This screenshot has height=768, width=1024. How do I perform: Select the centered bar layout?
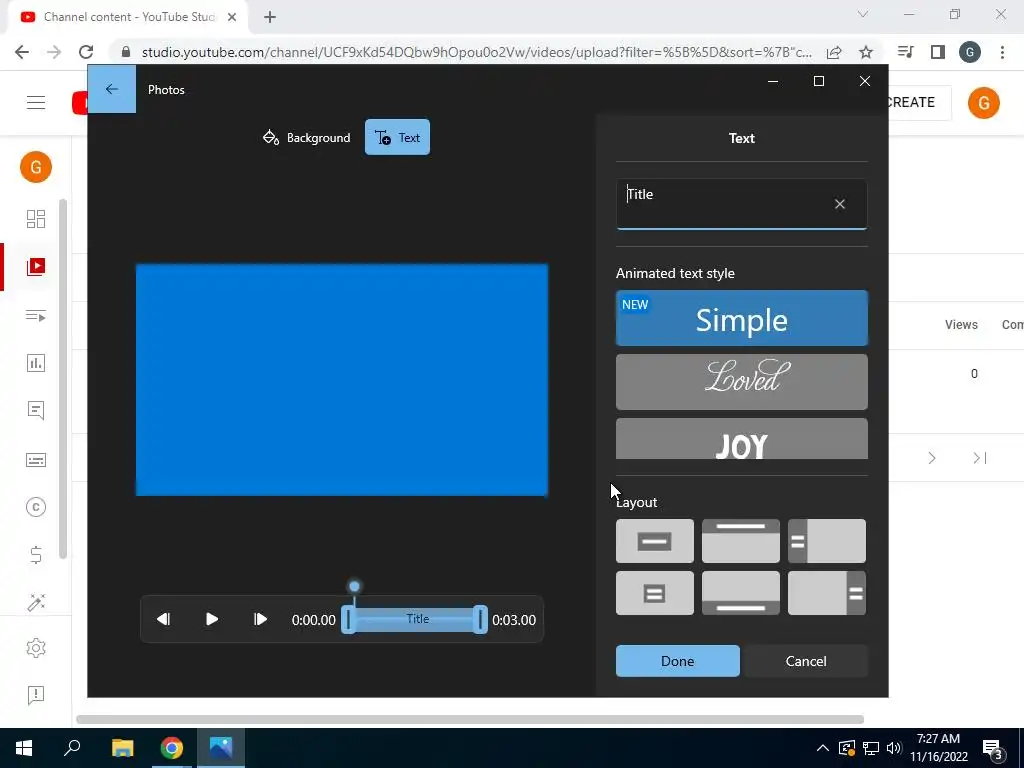[x=654, y=541]
